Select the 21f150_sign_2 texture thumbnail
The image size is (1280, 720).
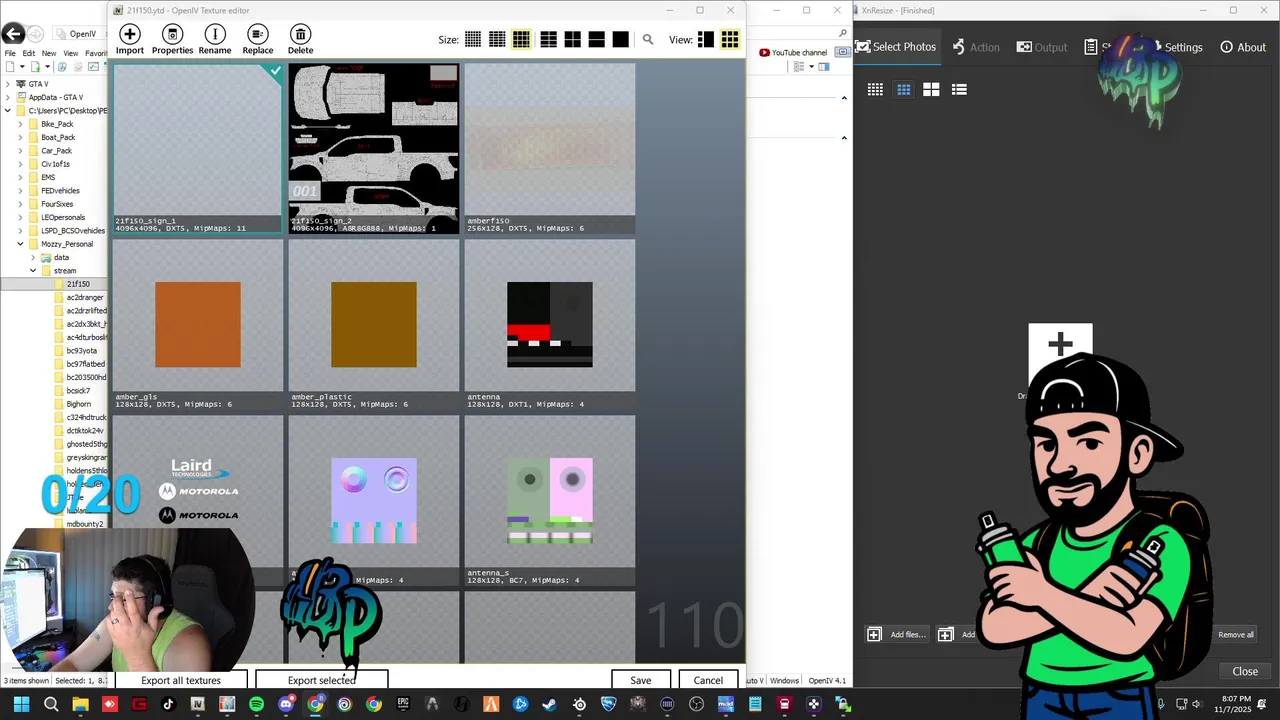tap(374, 148)
